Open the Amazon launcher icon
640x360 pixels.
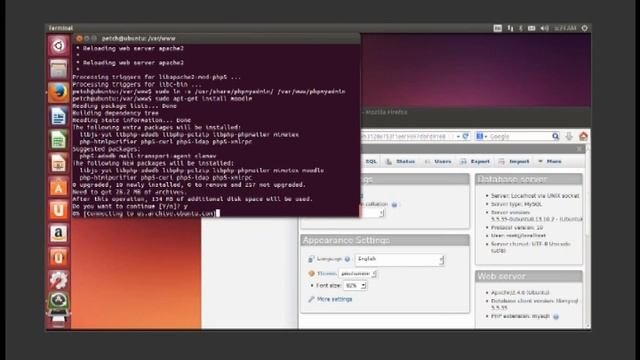[x=58, y=233]
